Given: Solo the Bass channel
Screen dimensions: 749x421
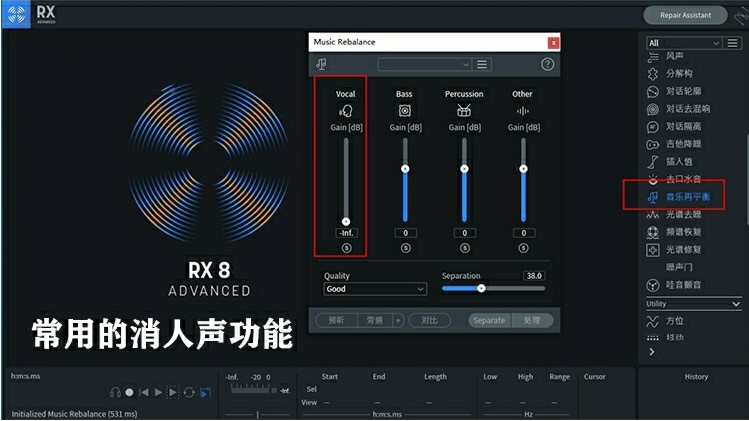Looking at the screenshot, I should click(406, 248).
